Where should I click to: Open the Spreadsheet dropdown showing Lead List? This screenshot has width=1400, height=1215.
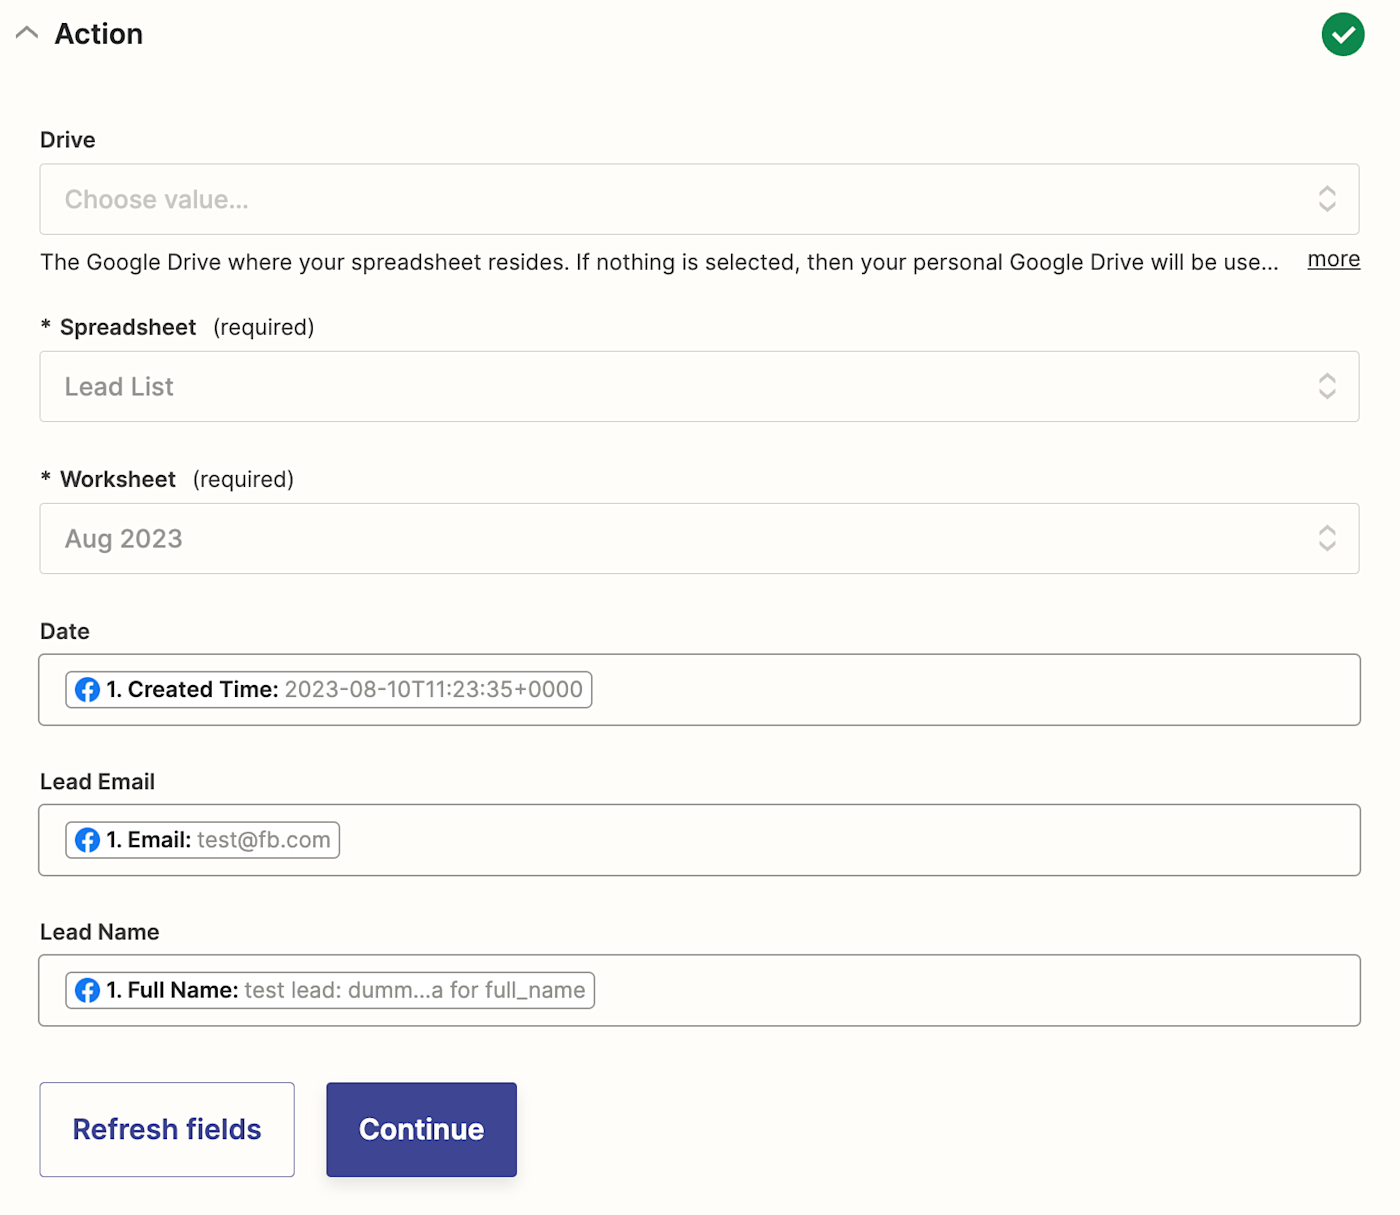point(680,386)
